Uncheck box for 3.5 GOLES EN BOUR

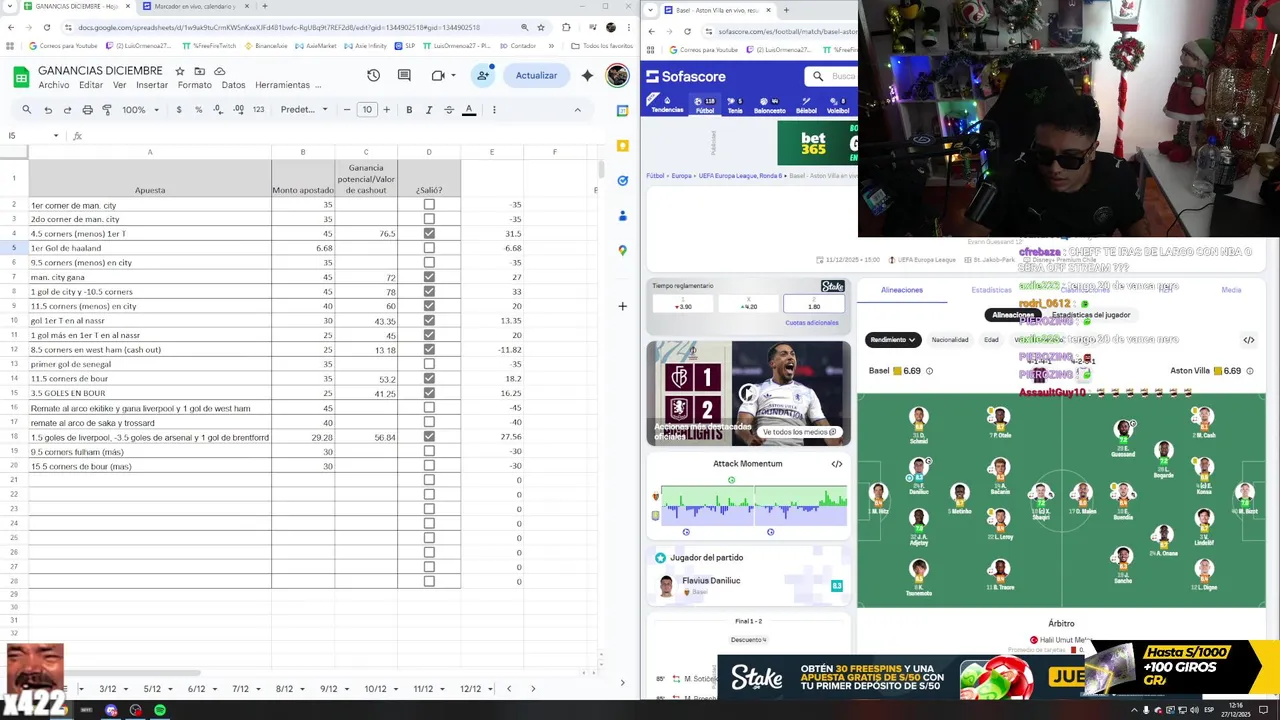click(429, 393)
